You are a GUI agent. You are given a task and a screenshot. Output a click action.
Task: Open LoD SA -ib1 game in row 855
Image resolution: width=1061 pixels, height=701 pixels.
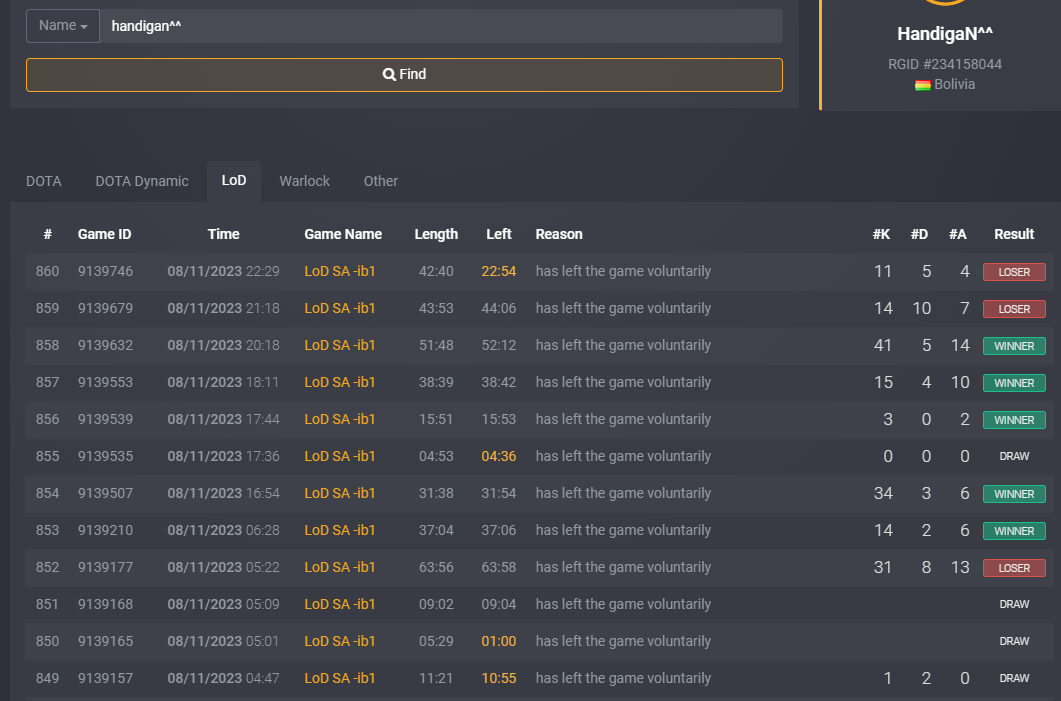pos(340,456)
